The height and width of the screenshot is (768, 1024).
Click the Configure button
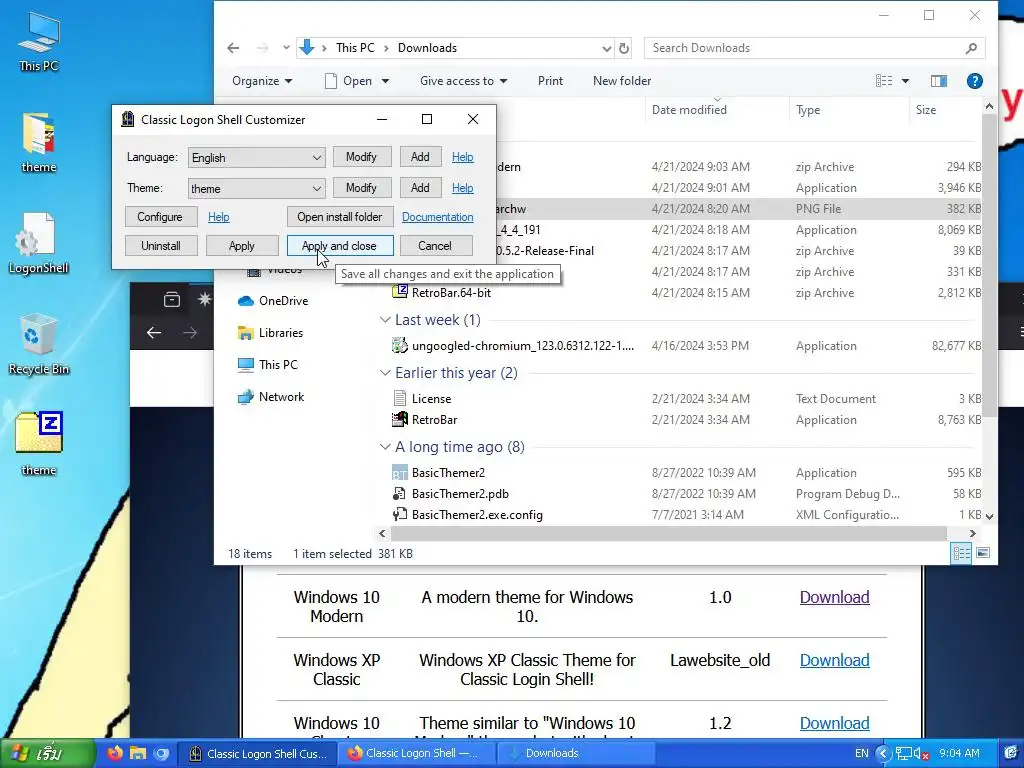(160, 217)
